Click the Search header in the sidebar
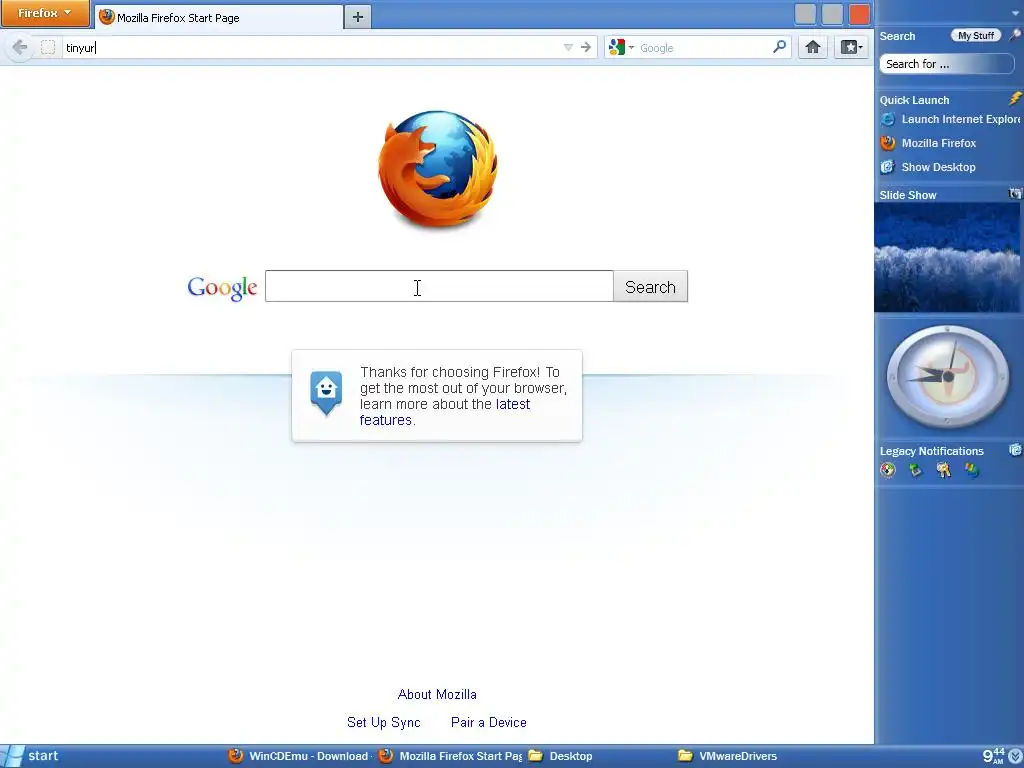This screenshot has height=768, width=1024. click(897, 36)
